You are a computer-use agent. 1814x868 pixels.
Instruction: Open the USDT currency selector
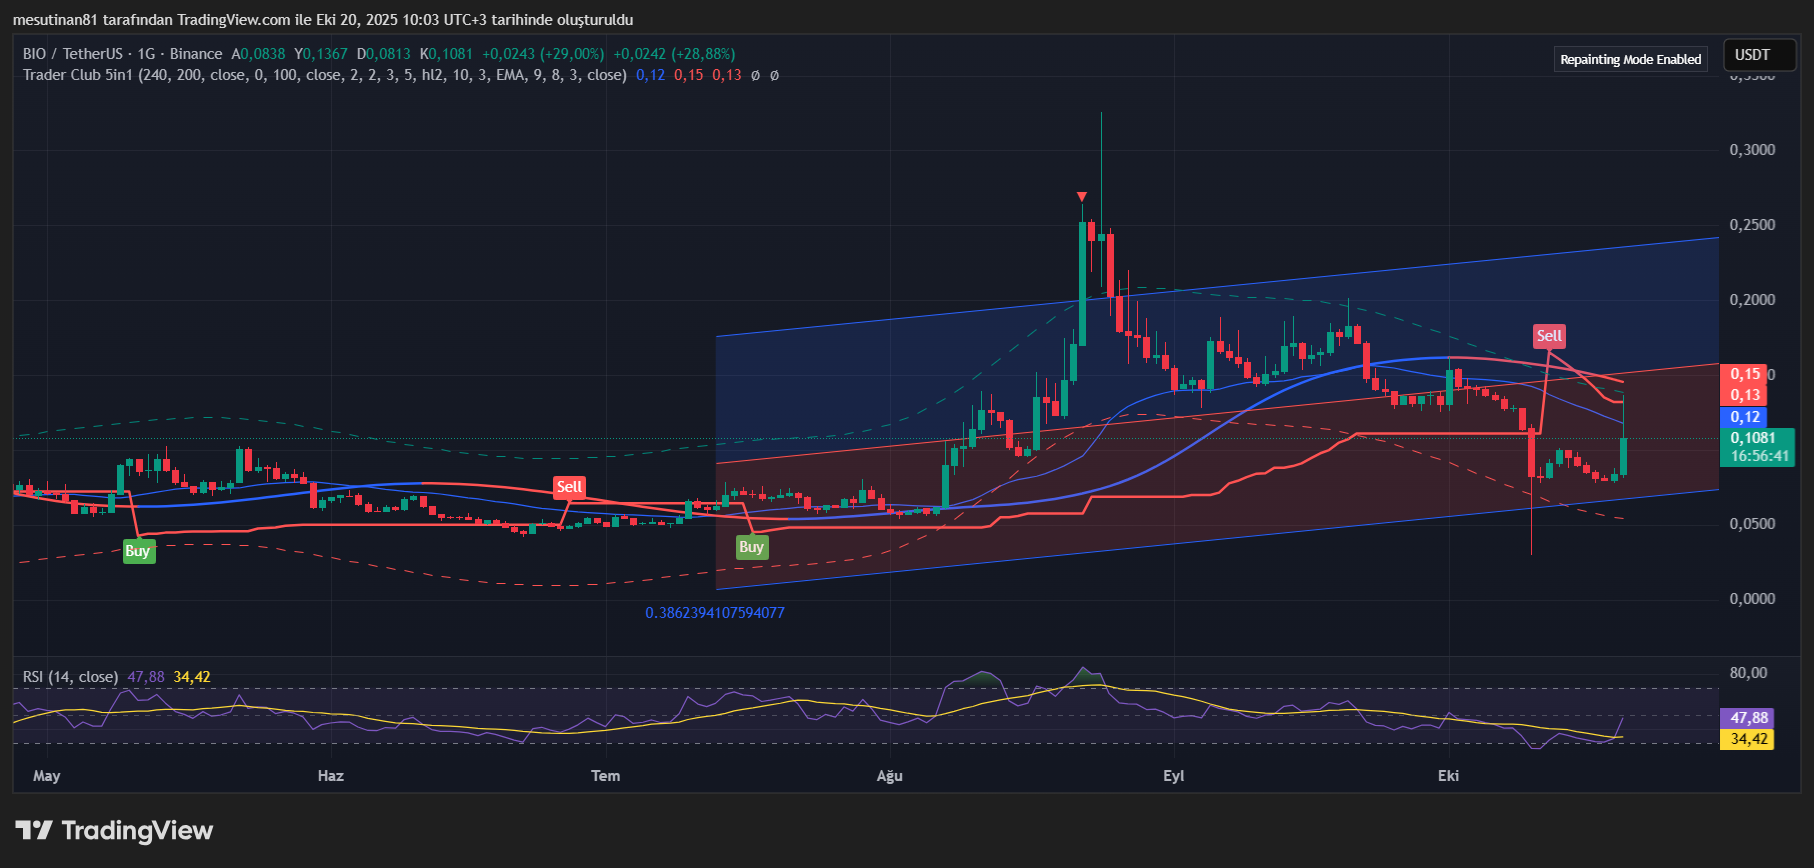point(1753,55)
